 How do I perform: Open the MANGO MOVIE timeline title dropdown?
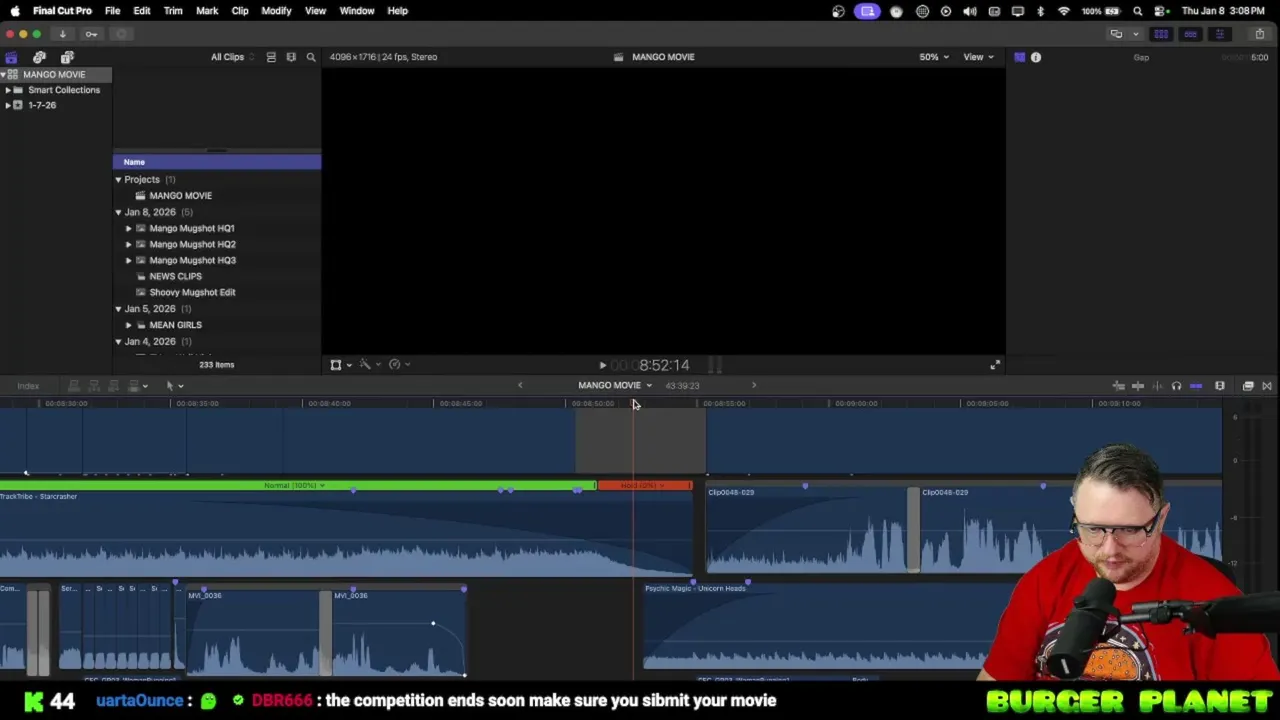tap(614, 385)
